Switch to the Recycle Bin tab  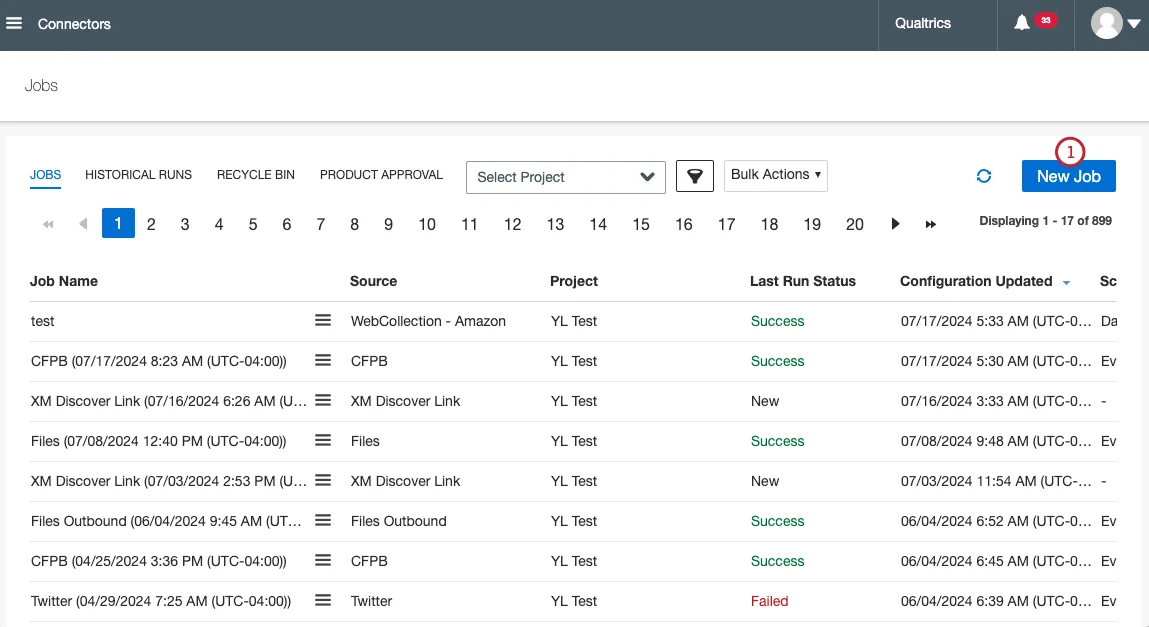click(256, 175)
